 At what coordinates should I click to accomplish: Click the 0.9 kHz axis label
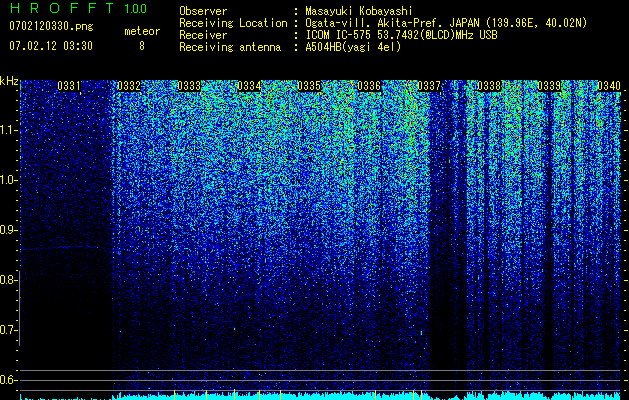coord(8,230)
